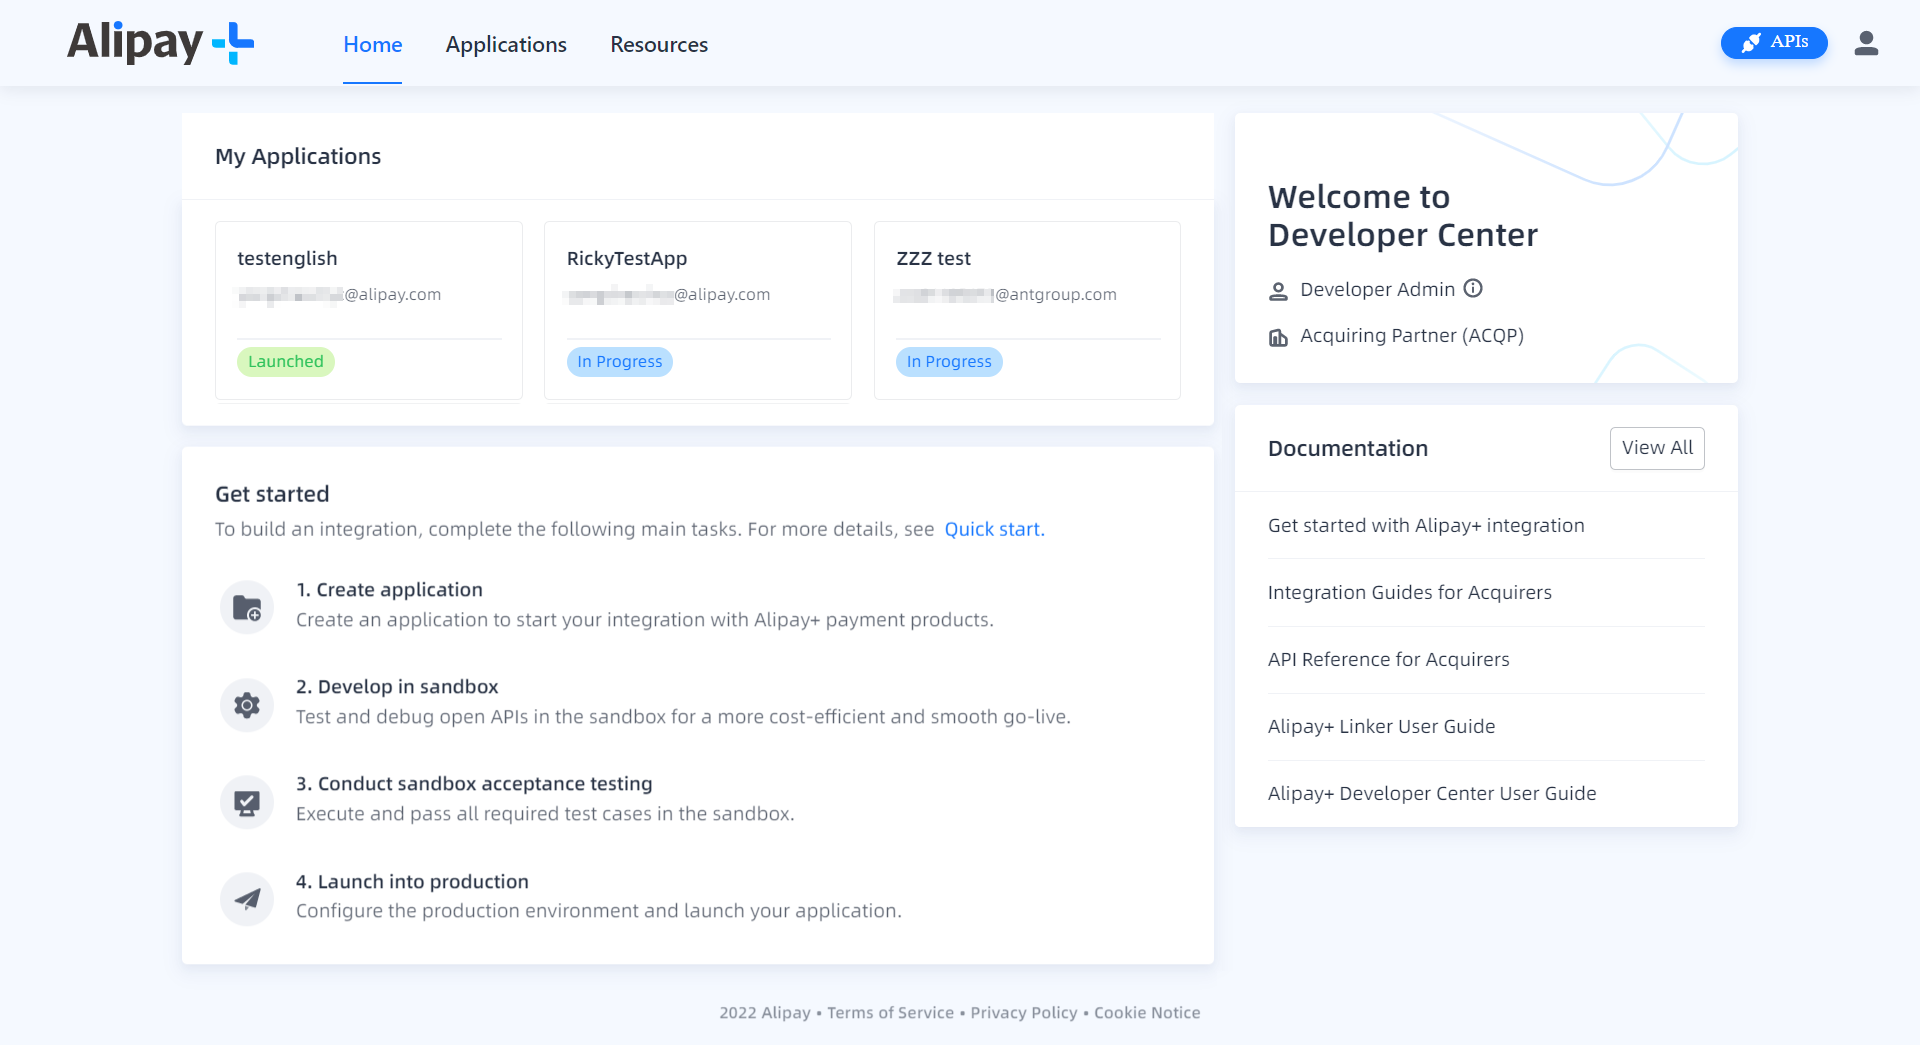Click the sandbox acceptance testing monitor icon

click(x=246, y=801)
